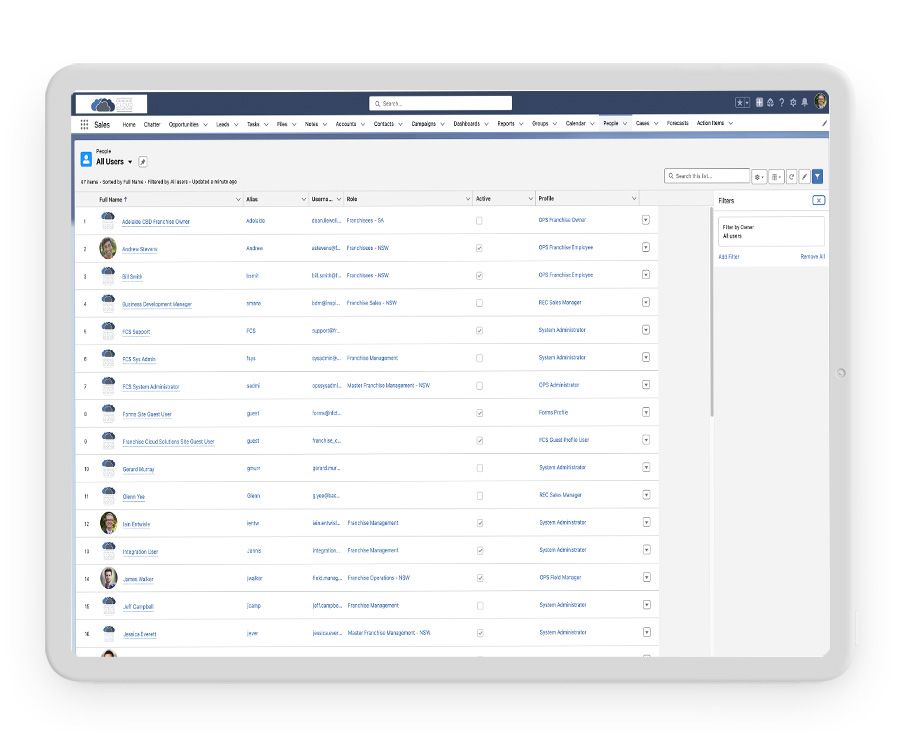The height and width of the screenshot is (741, 900).
Task: Close the Filters panel
Action: [818, 200]
